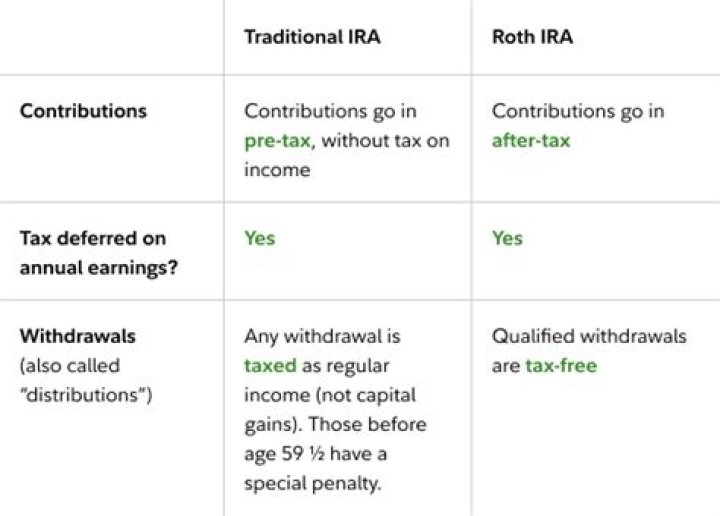This screenshot has width=720, height=516.
Task: Click the "Qualified withdrawals" text
Action: tap(589, 336)
